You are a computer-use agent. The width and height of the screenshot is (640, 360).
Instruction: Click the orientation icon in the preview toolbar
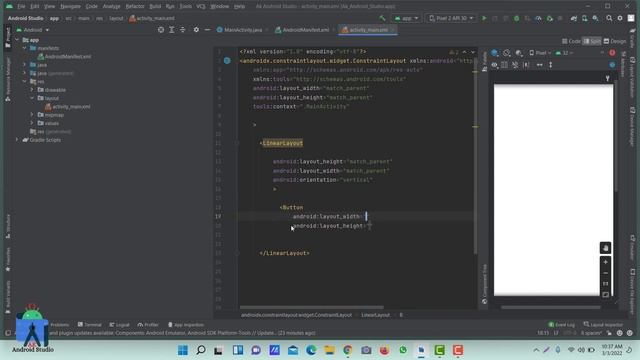507,53
